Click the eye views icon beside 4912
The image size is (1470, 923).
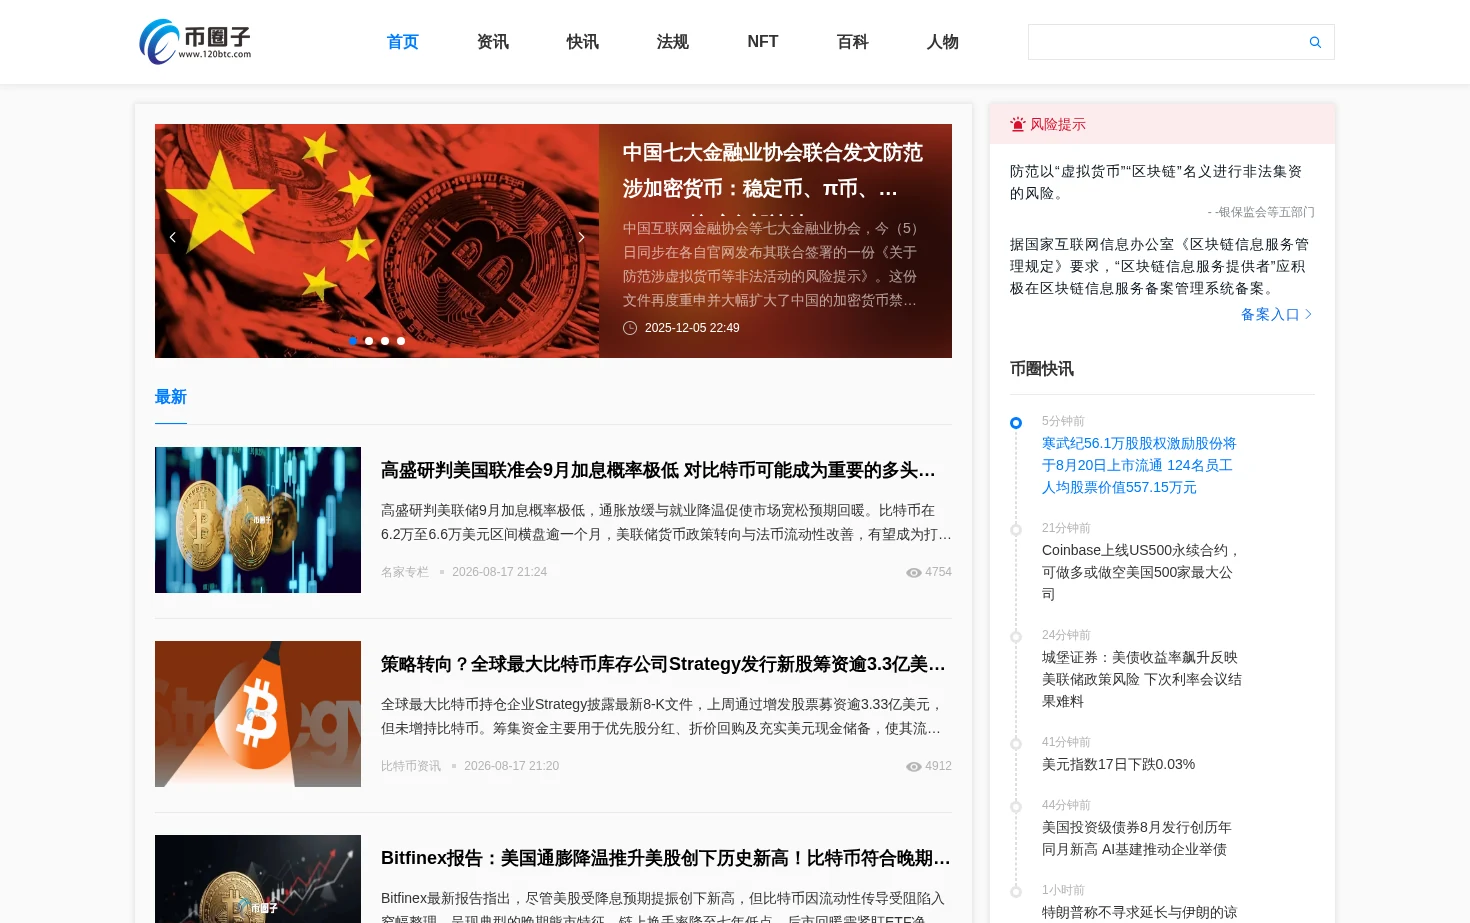(x=913, y=767)
